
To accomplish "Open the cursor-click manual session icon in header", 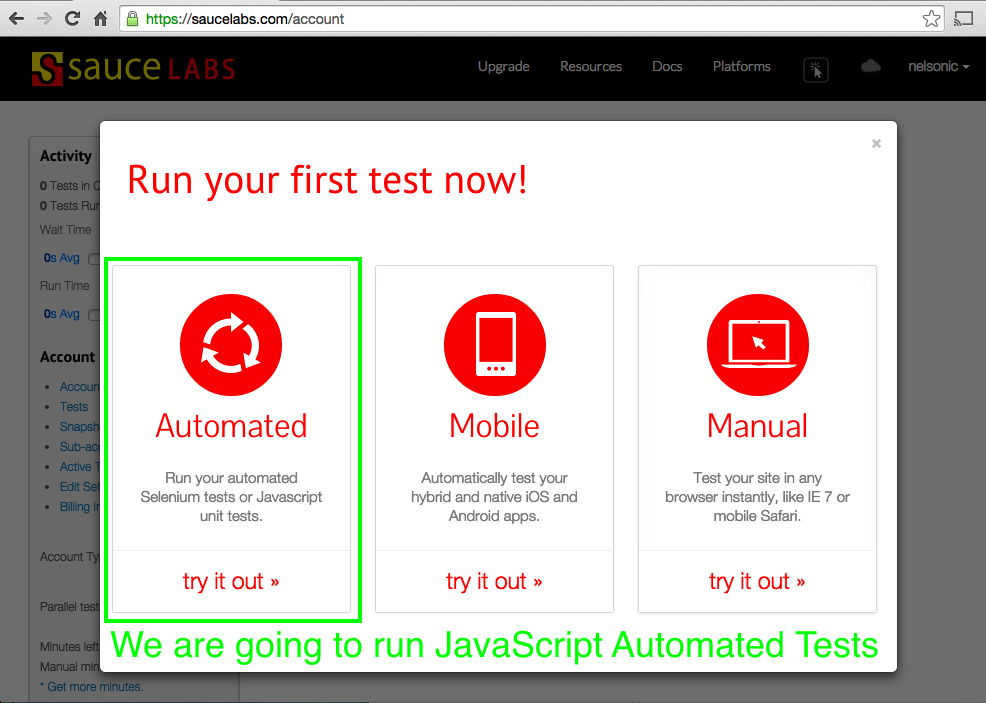I will point(816,69).
